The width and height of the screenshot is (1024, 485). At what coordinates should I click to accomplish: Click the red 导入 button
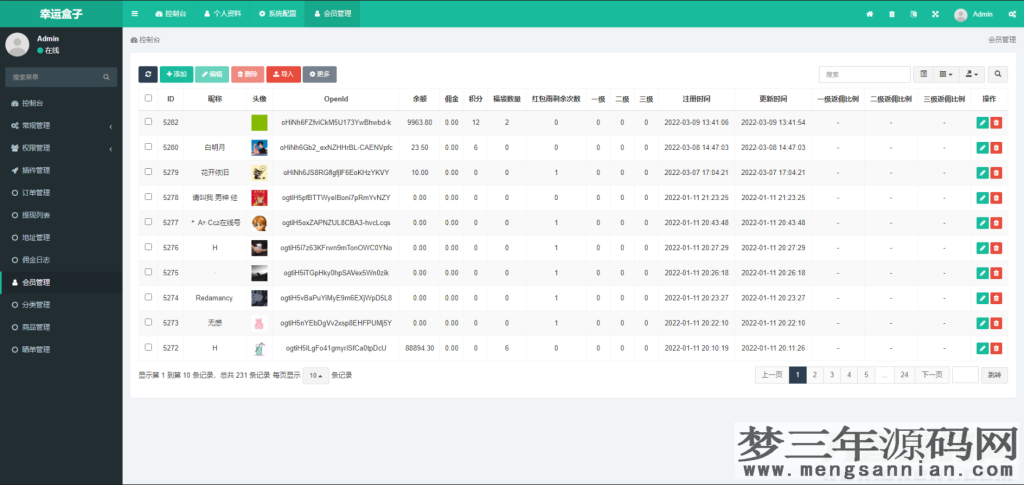(283, 74)
